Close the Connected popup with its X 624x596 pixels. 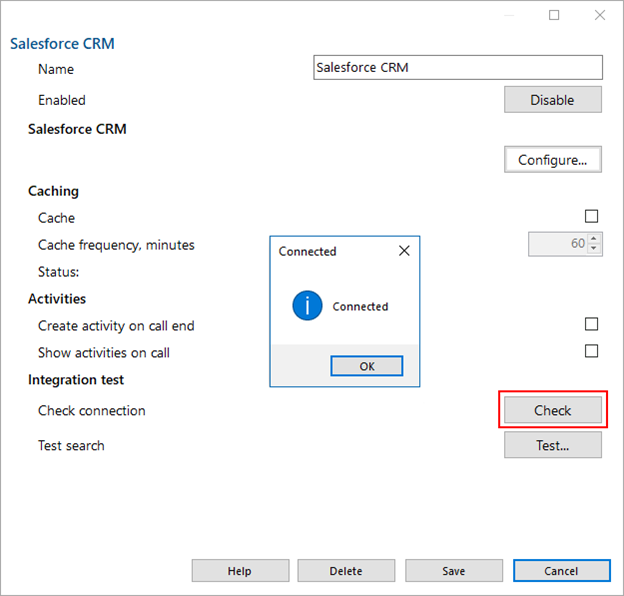pyautogui.click(x=404, y=251)
